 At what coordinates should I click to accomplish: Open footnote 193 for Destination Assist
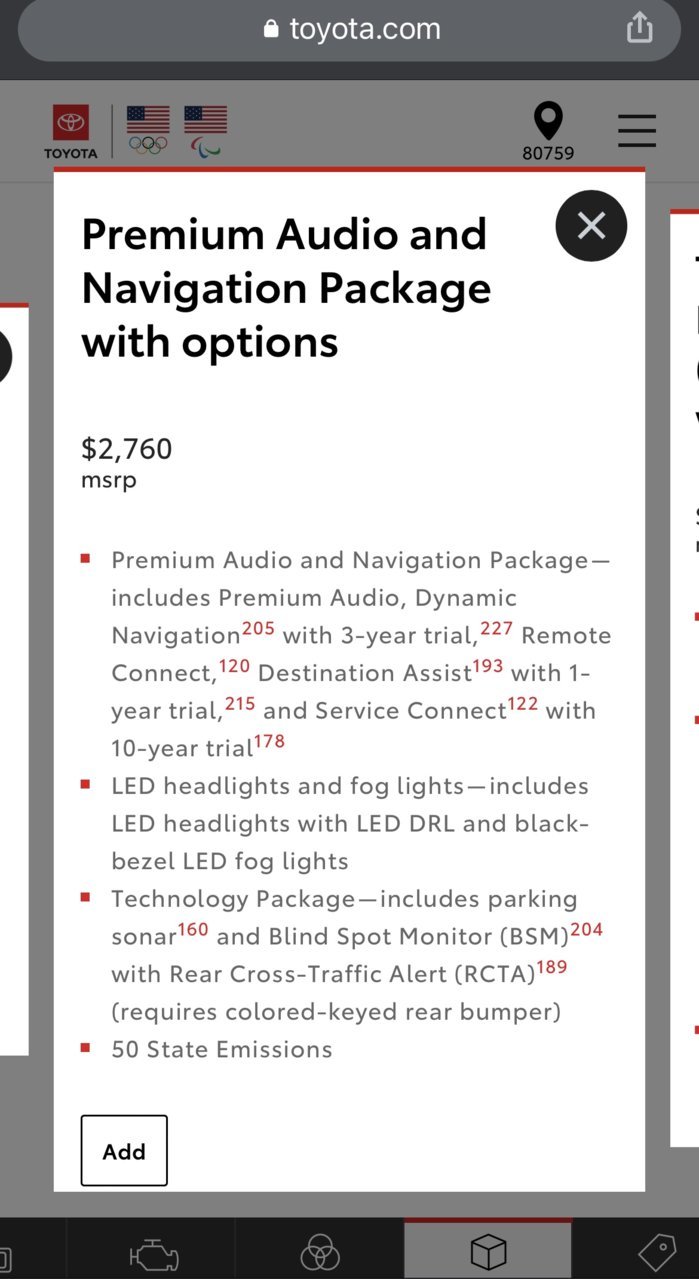coord(488,666)
